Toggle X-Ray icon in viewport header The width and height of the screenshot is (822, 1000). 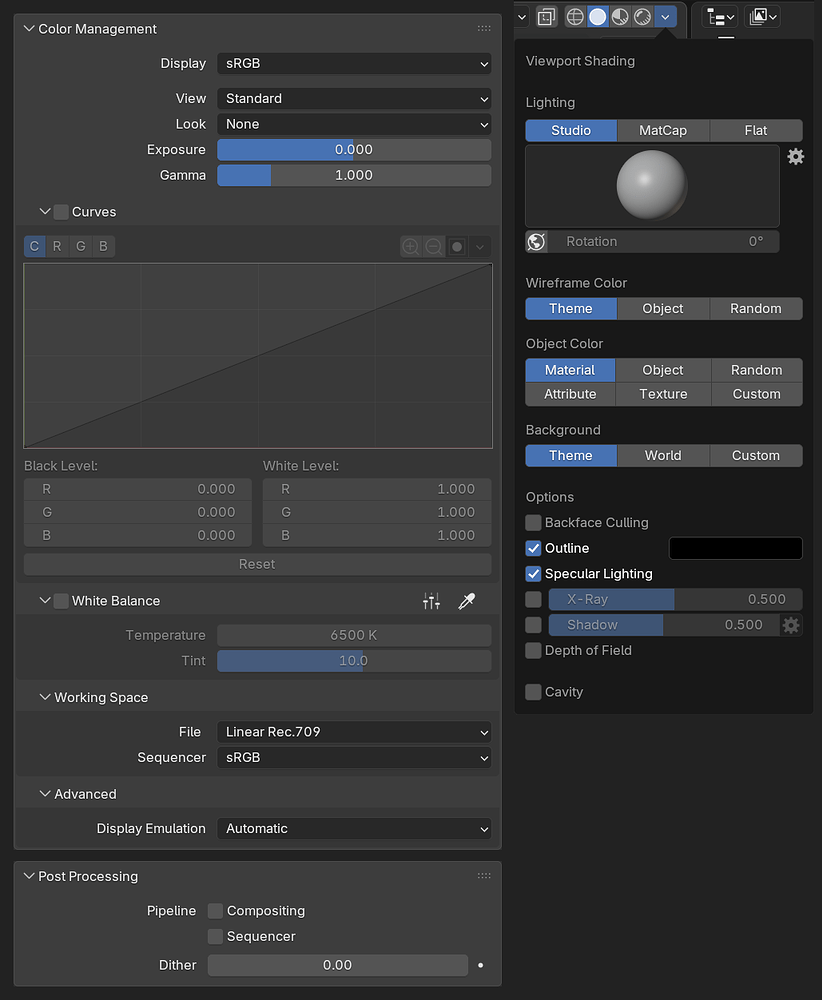click(x=547, y=17)
